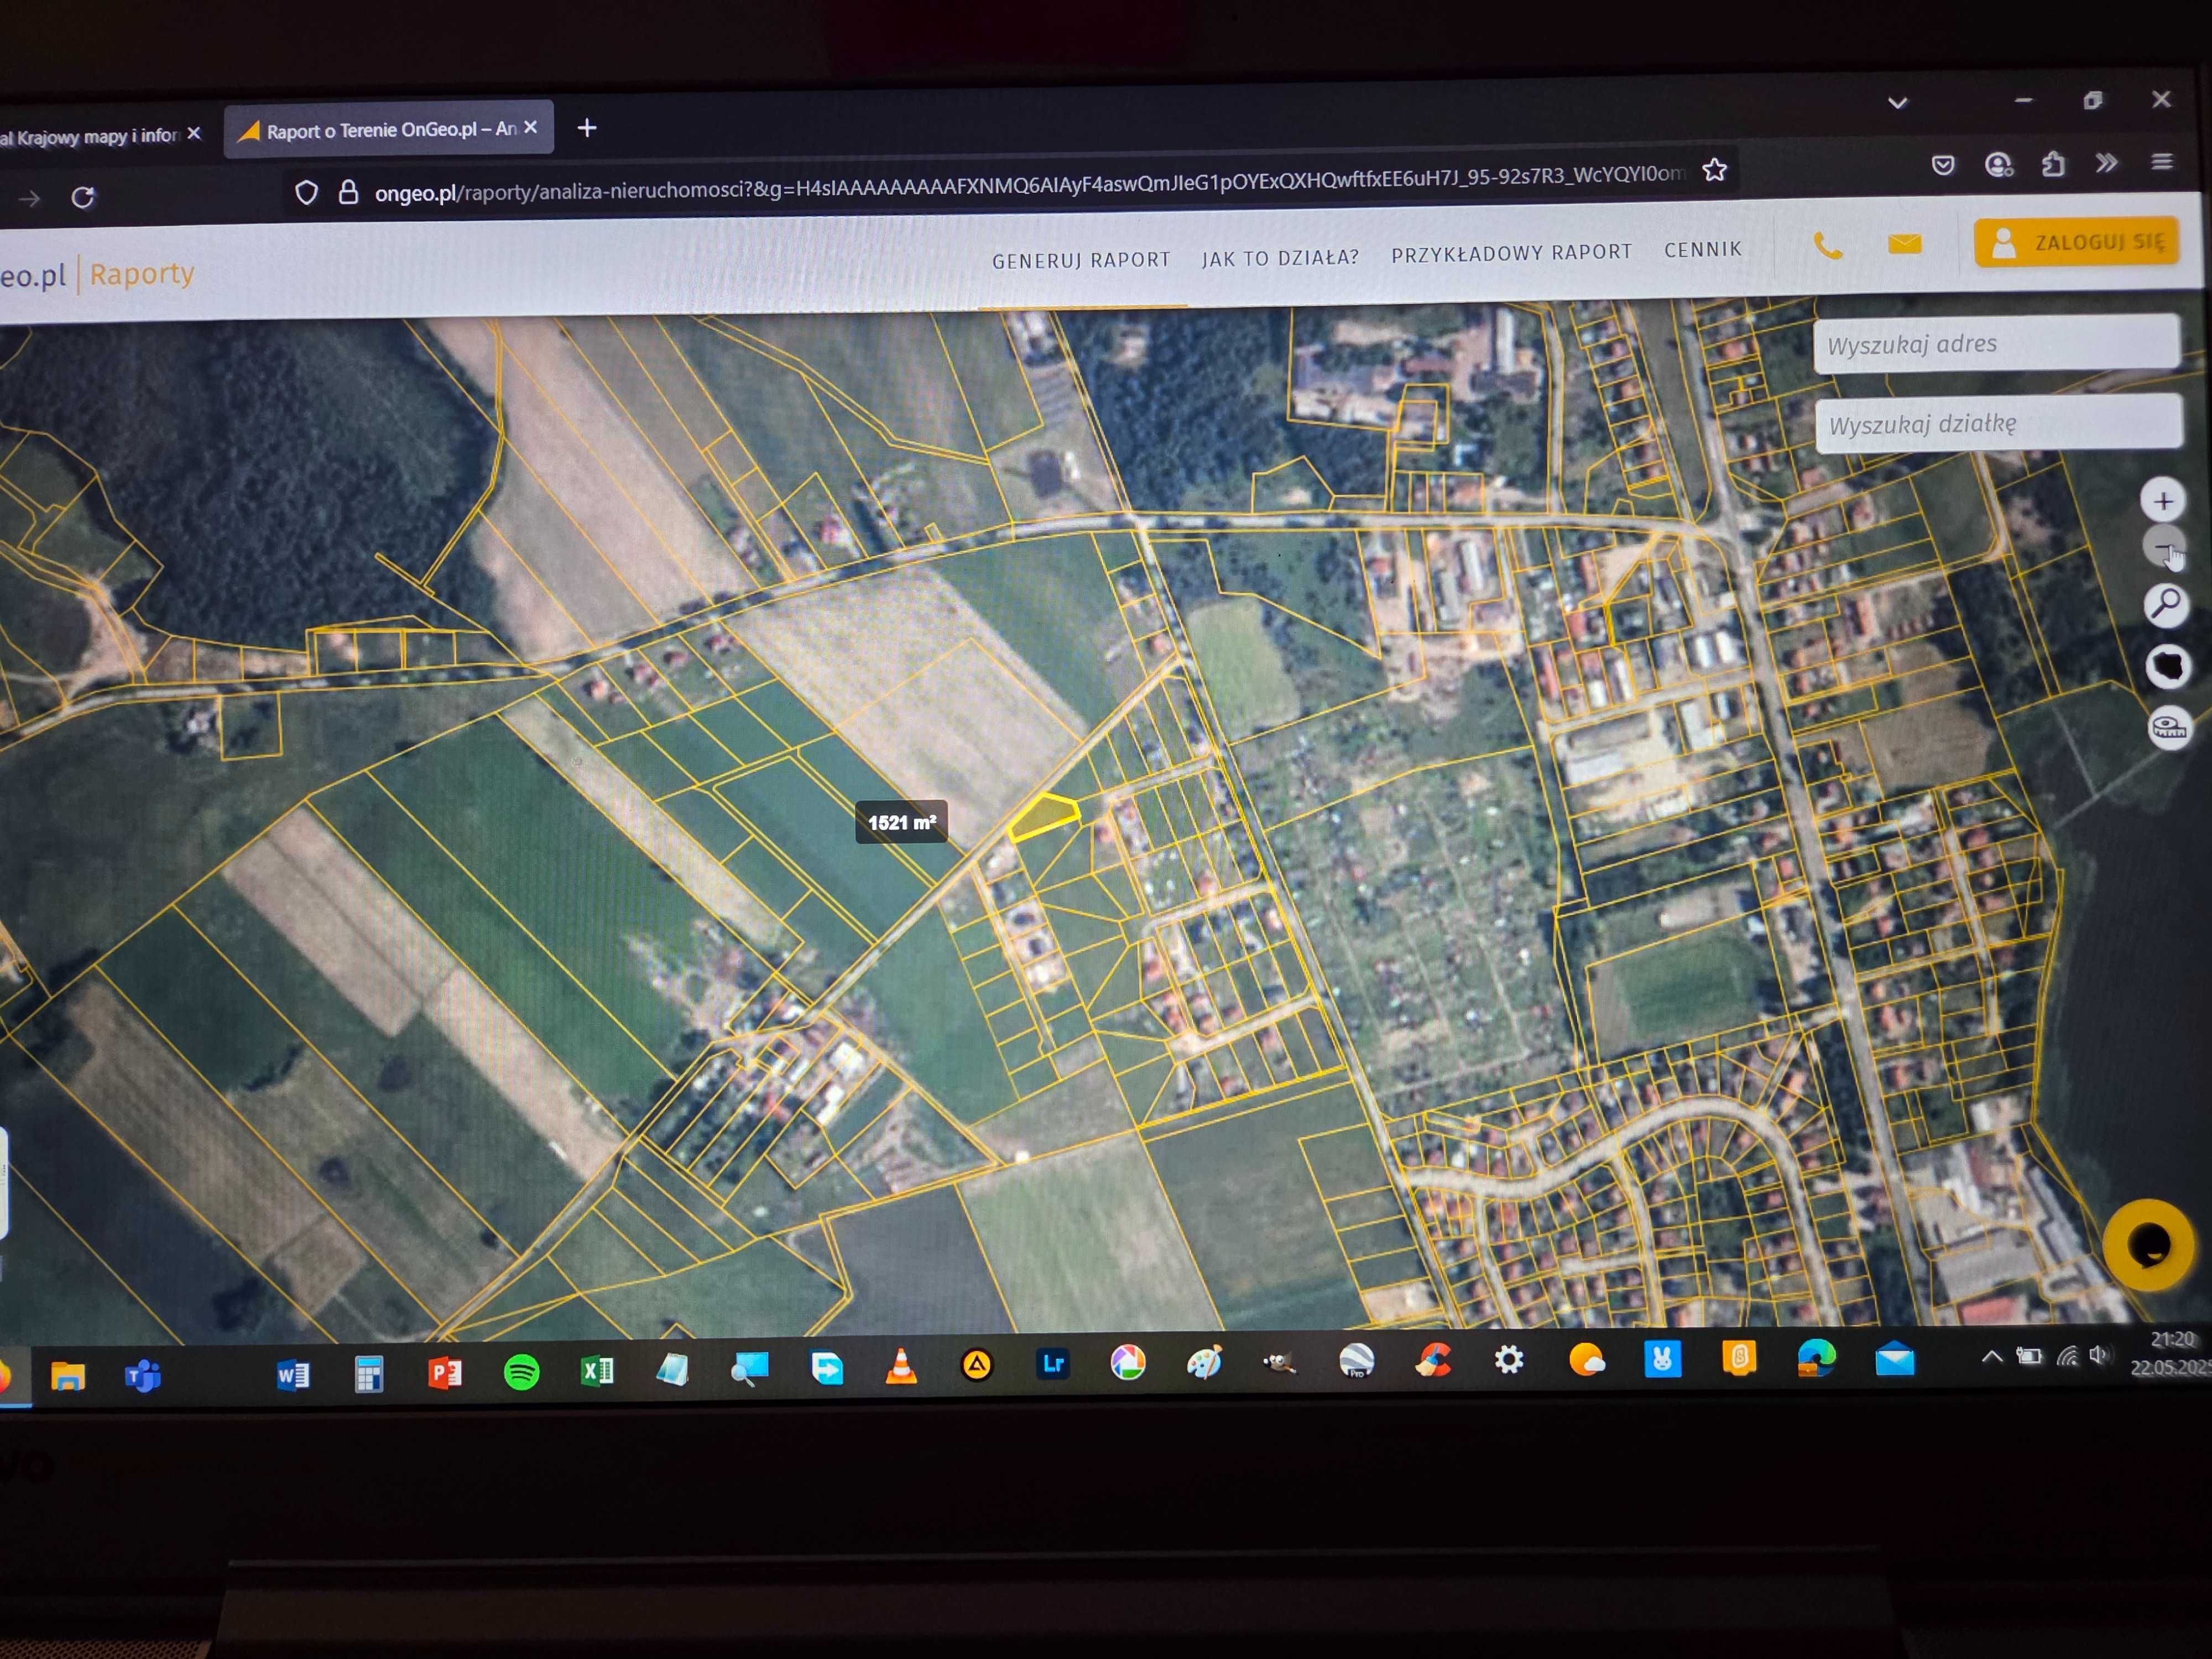Open Firefox account icon
The height and width of the screenshot is (1659, 2212).
pyautogui.click(x=1998, y=164)
